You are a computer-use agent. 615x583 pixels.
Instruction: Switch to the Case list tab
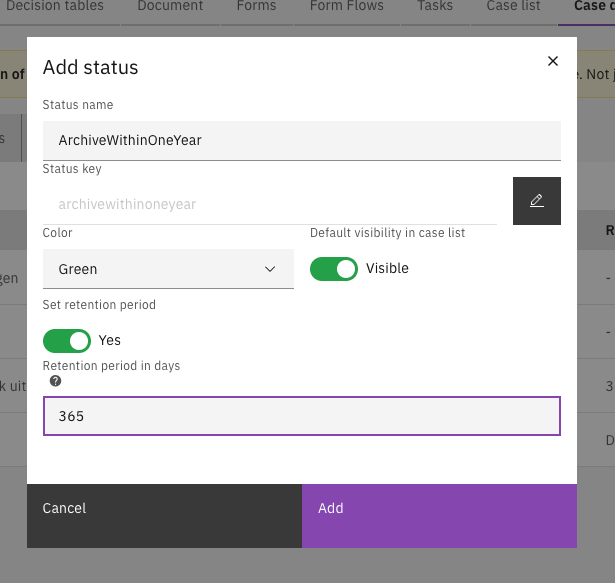pos(514,7)
